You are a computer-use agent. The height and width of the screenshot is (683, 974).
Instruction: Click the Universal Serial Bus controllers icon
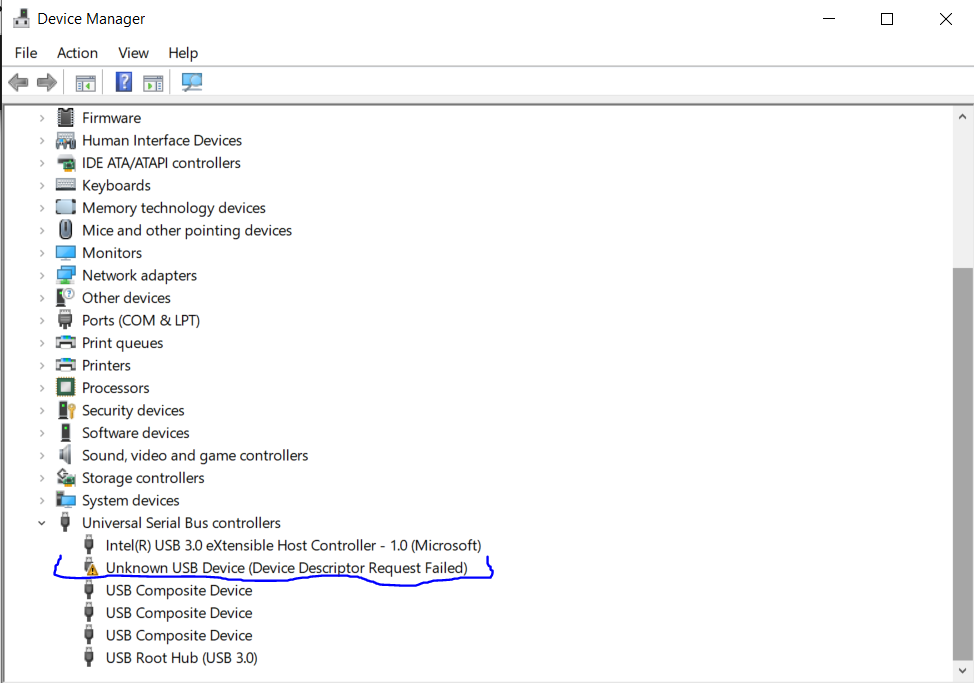coord(65,522)
